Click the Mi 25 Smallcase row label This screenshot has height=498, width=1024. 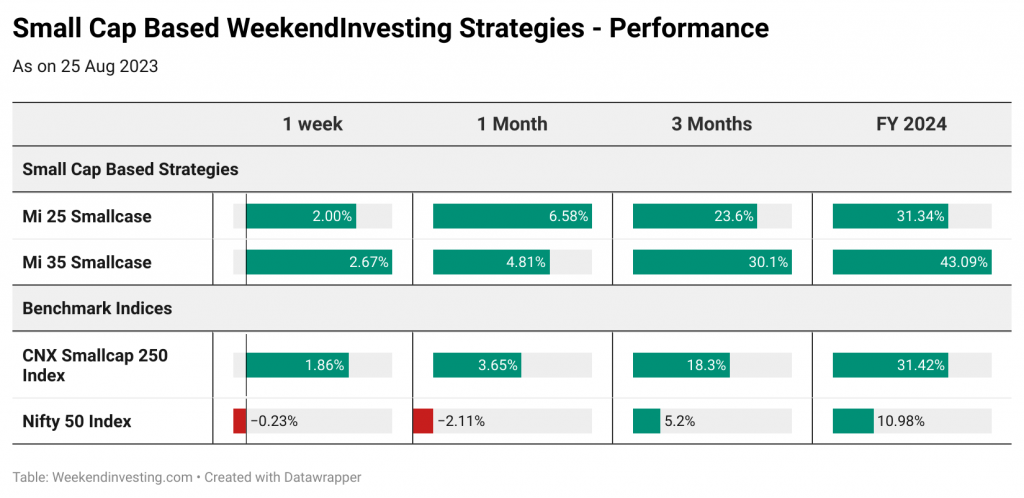click(x=87, y=216)
